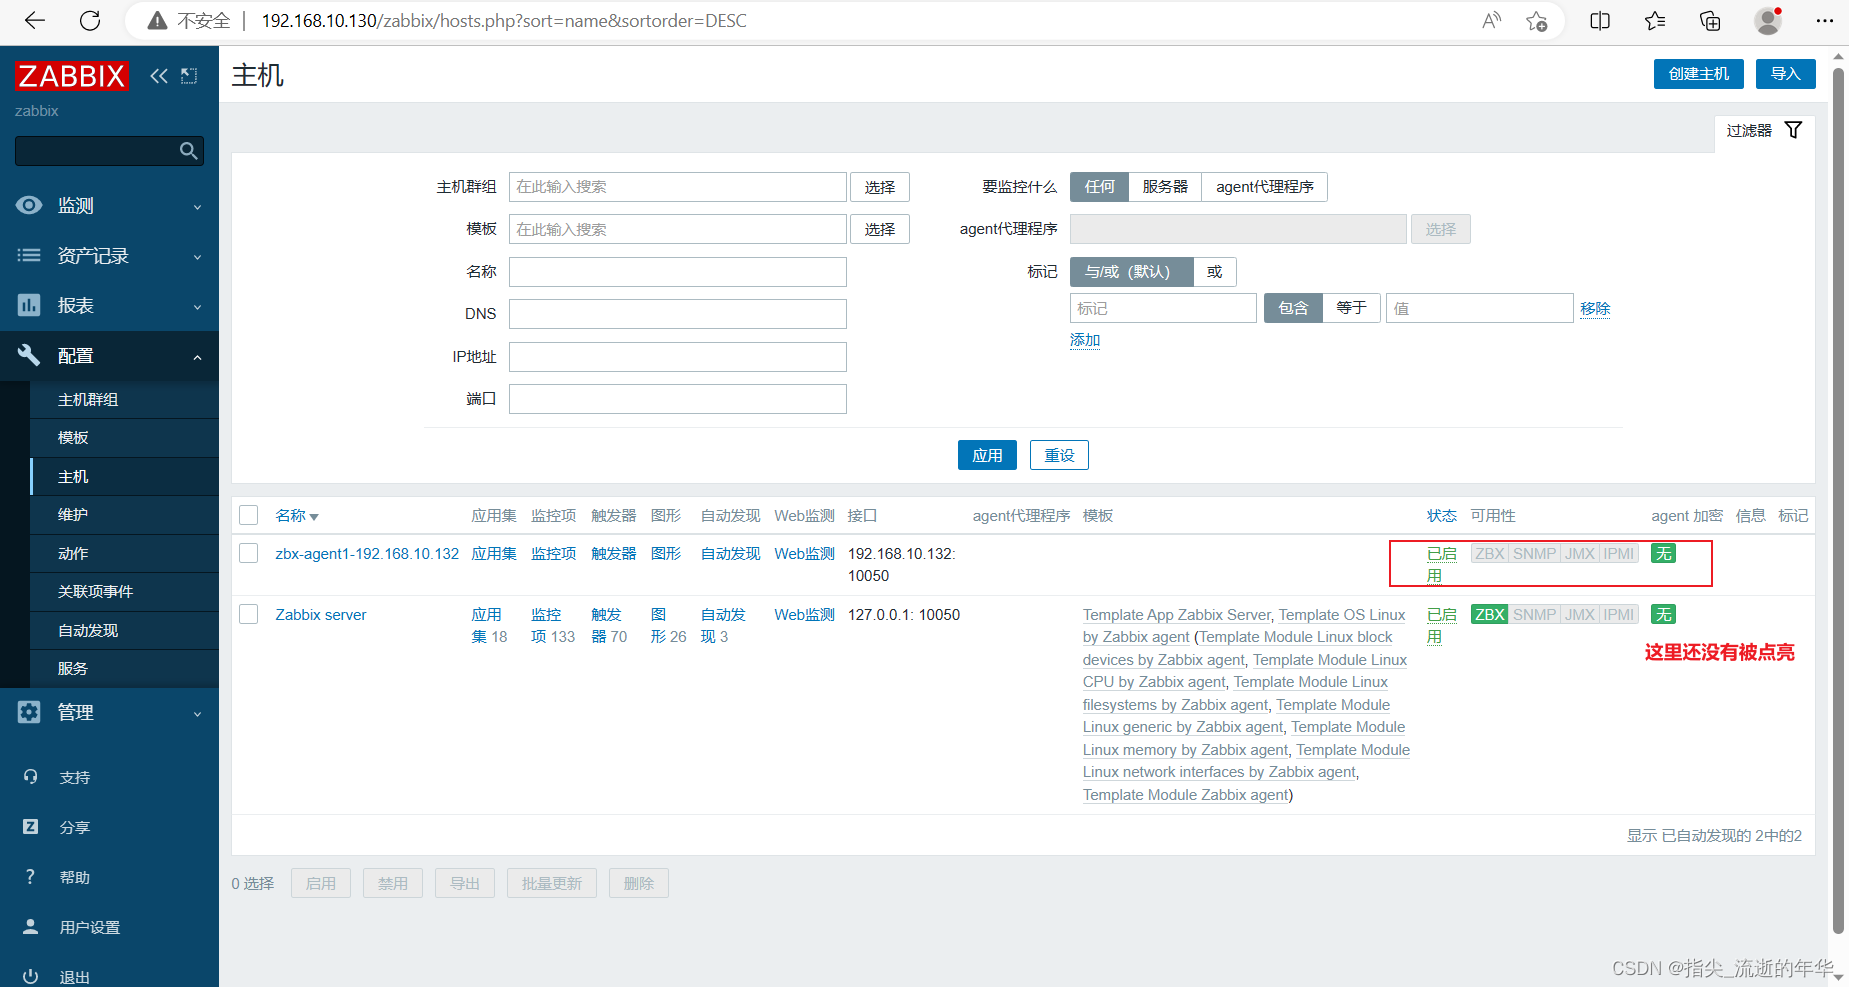This screenshot has width=1849, height=987.
Task: Click the 重设 filter button
Action: click(1059, 455)
